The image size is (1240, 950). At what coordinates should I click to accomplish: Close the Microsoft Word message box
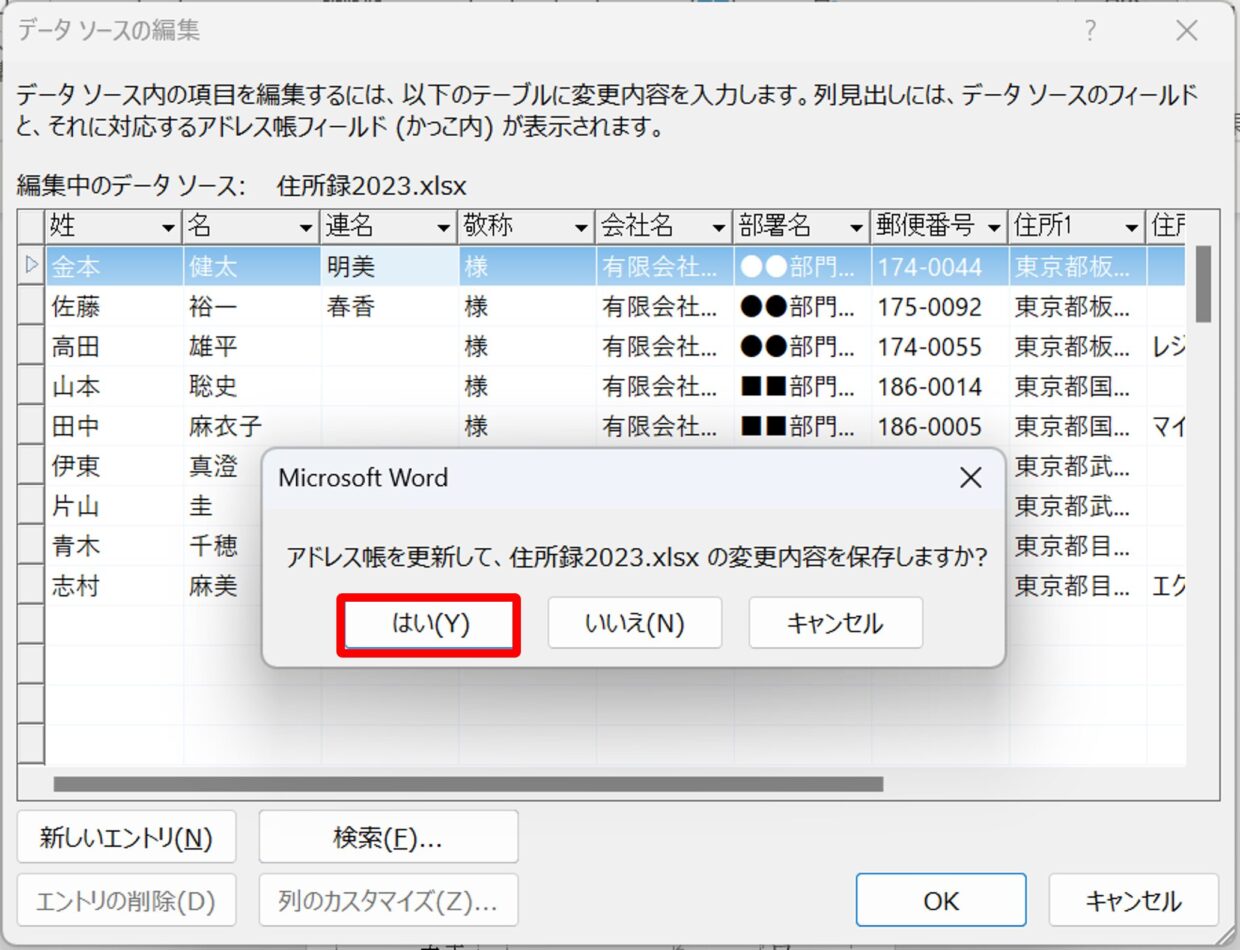(970, 478)
